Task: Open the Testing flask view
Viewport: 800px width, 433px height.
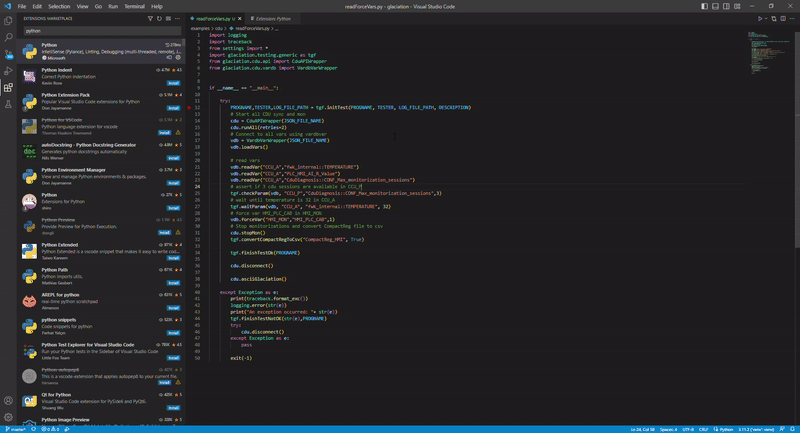Action: click(8, 104)
